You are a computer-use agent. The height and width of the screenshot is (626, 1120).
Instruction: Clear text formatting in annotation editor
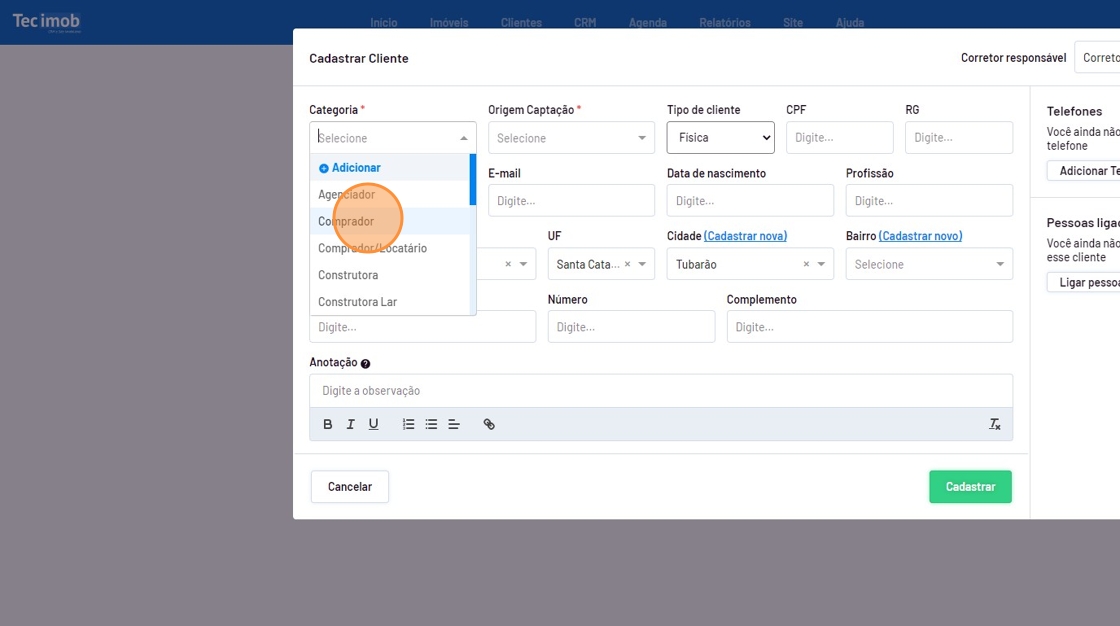[995, 424]
